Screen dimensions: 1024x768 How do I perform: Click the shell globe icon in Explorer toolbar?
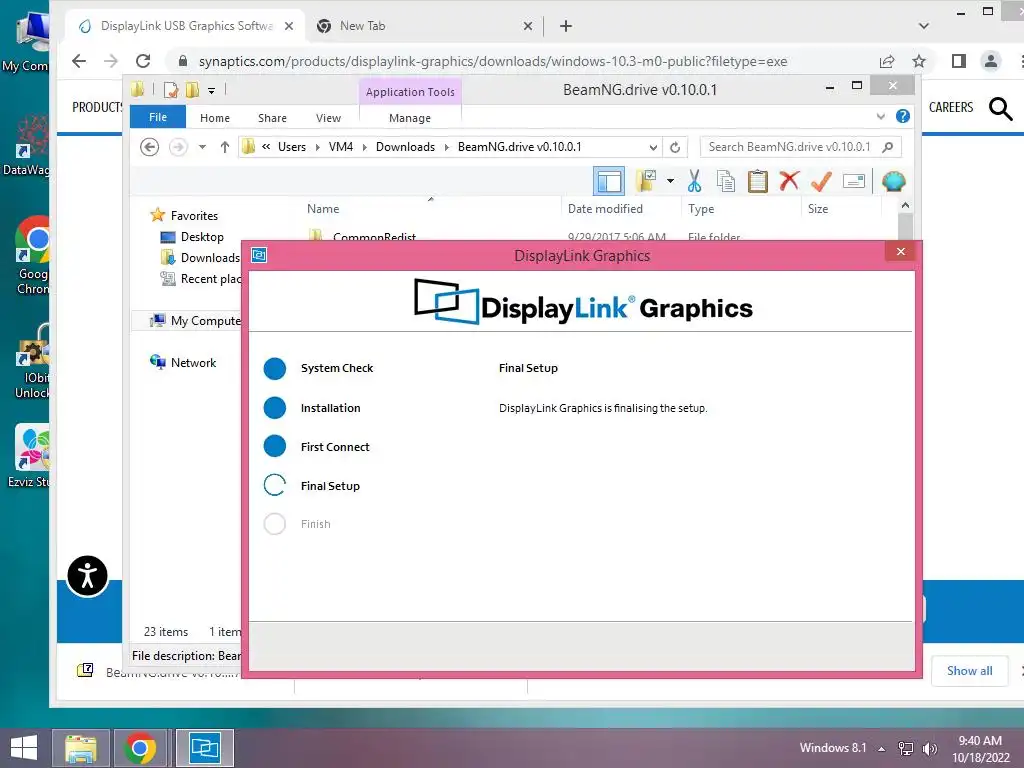[x=893, y=181]
